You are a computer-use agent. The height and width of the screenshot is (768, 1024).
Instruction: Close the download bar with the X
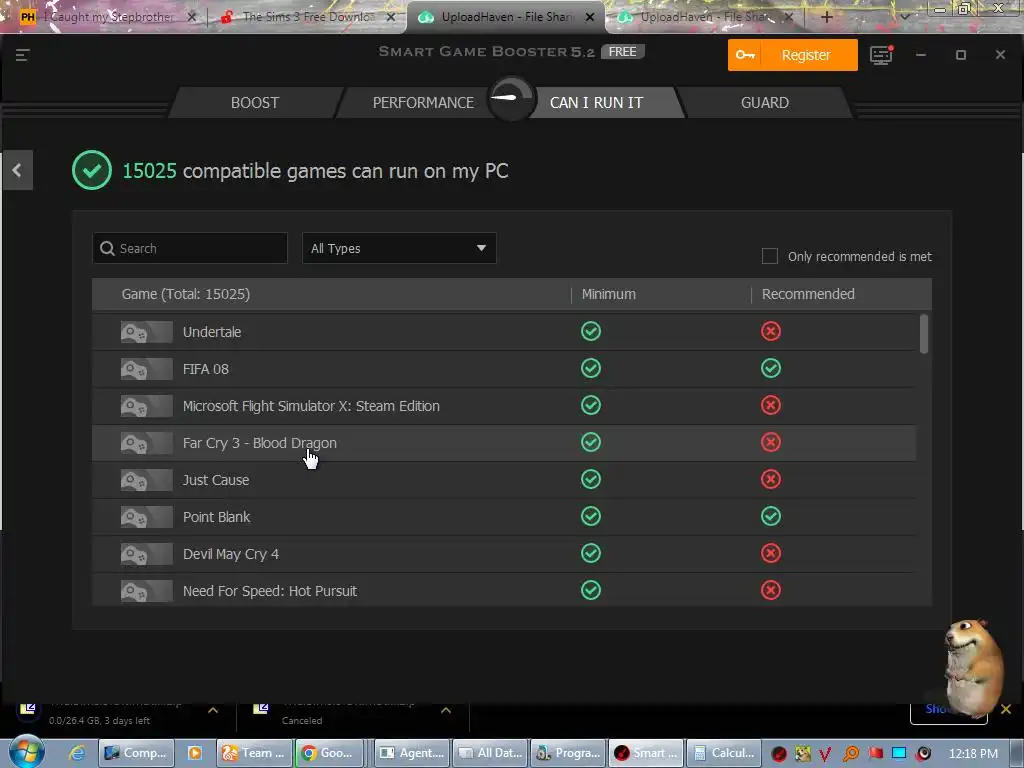pos(1006,709)
